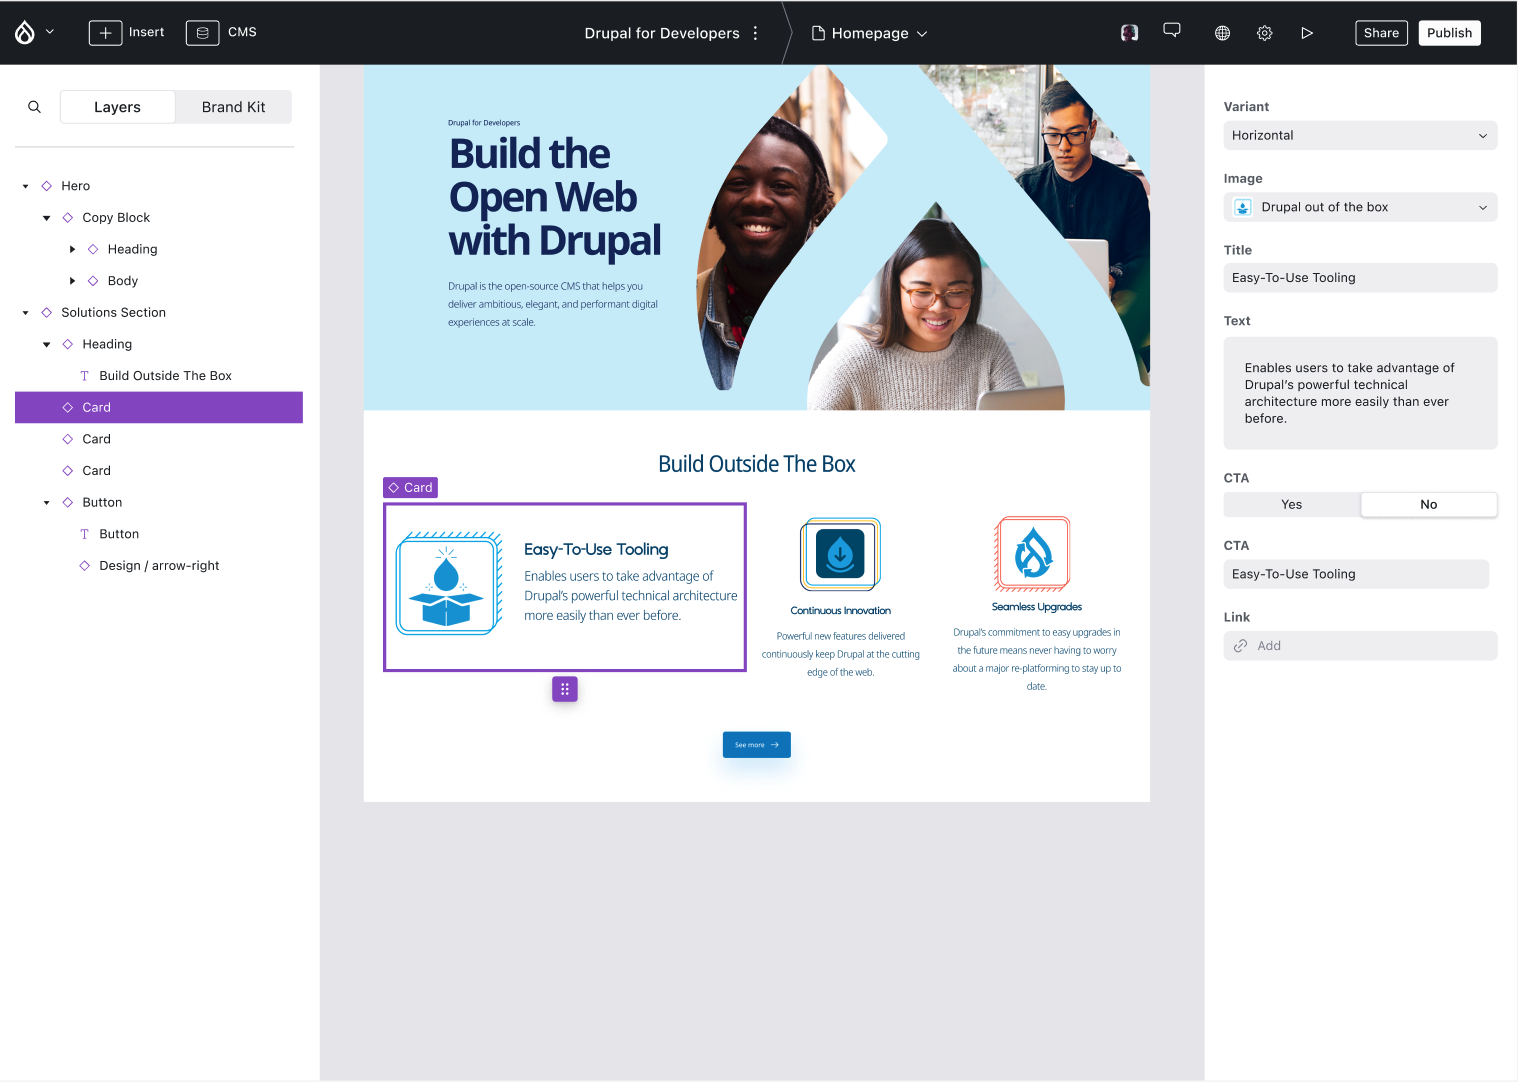1518x1082 pixels.
Task: Open settings gear icon in top bar
Action: 1265,33
